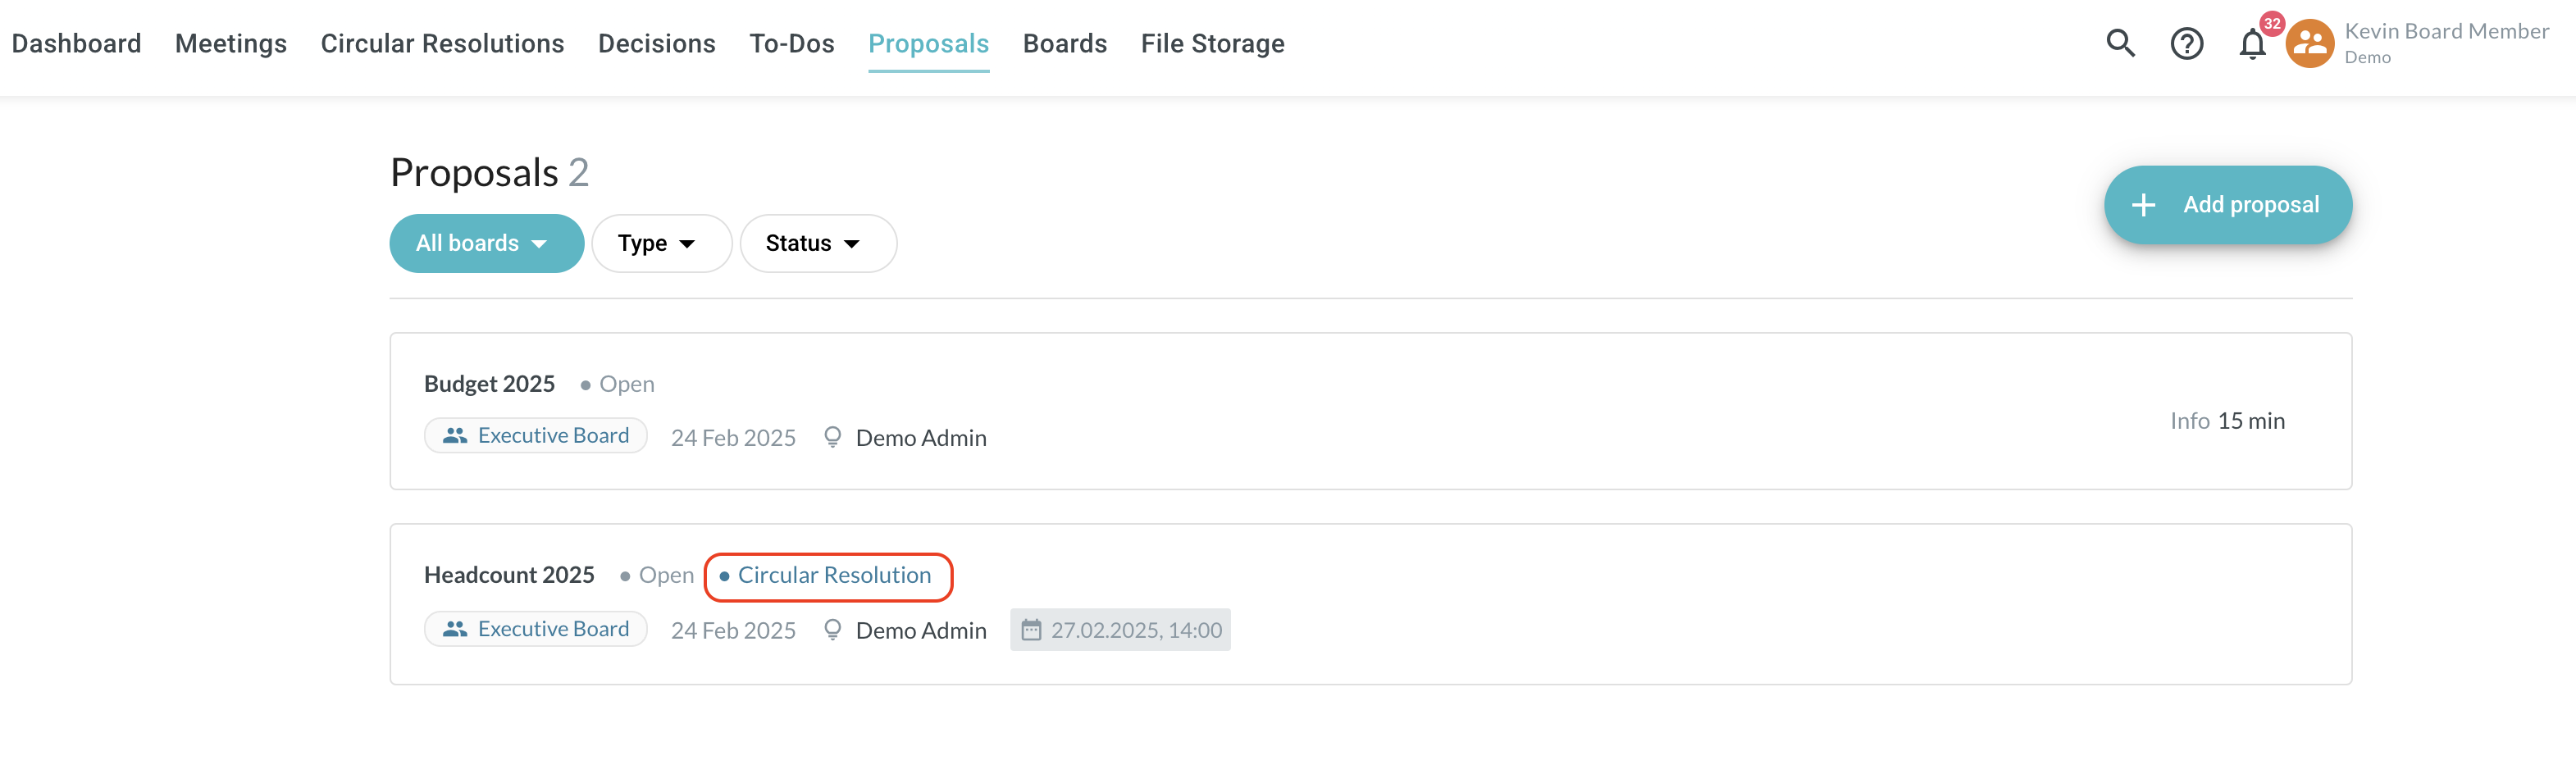Click the people icon in Headcount 2025's board tag
Image resolution: width=2576 pixels, height=760 pixels.
pyautogui.click(x=455, y=629)
